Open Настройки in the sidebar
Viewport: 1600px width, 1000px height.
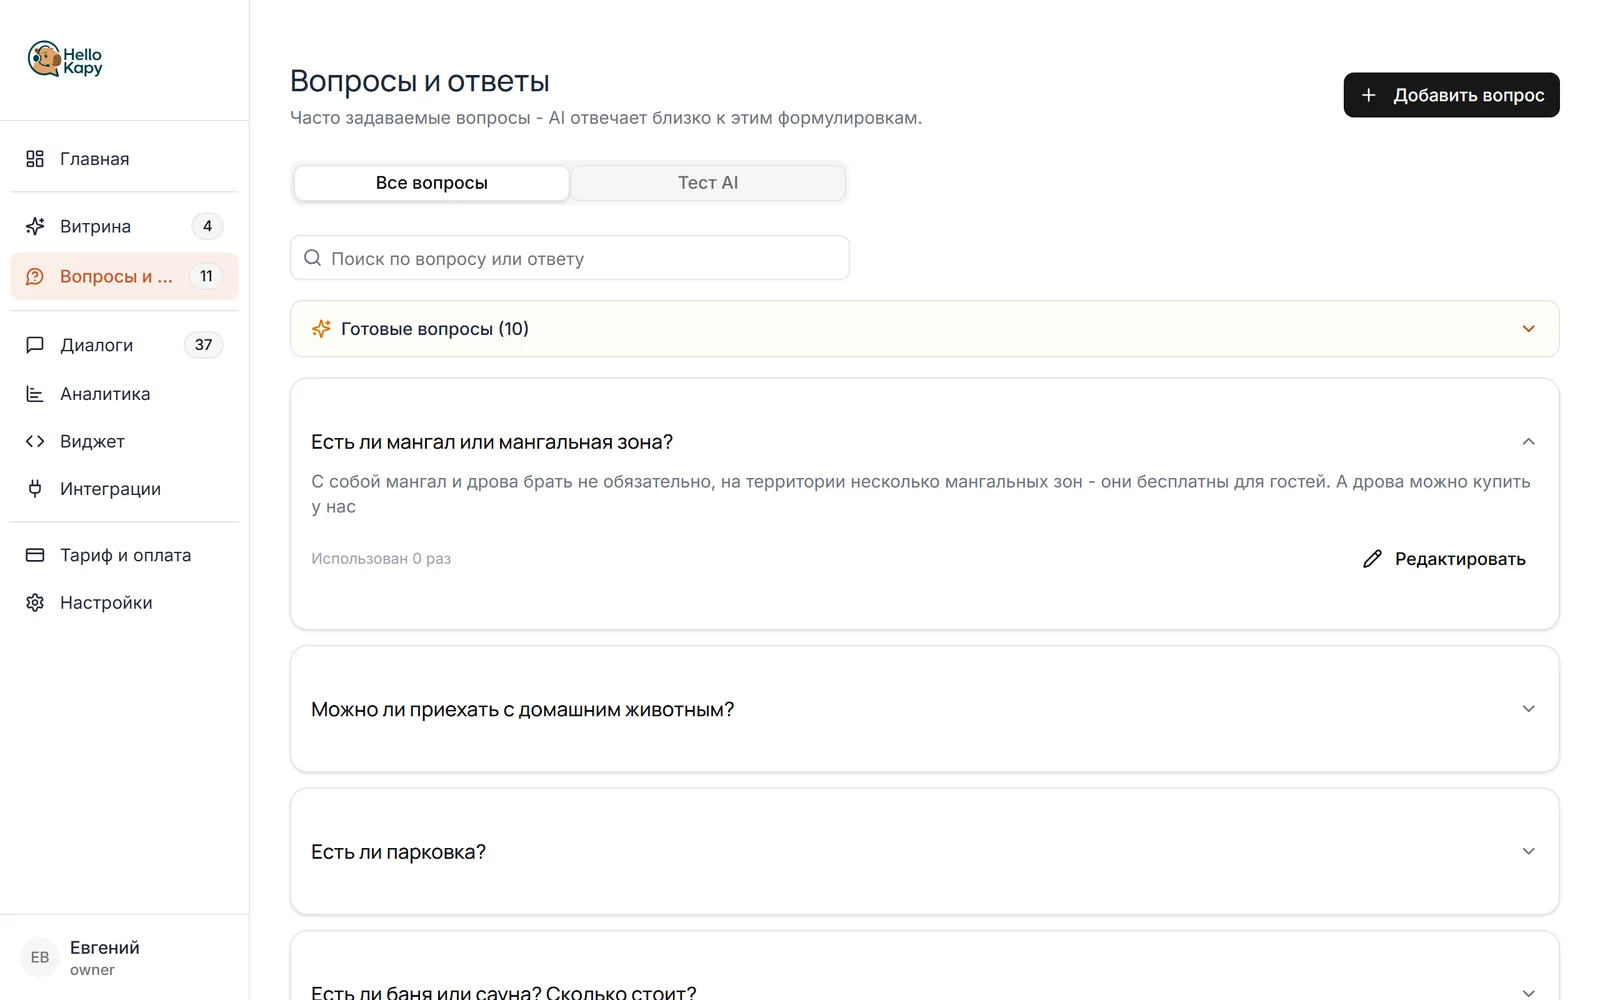tap(124, 603)
